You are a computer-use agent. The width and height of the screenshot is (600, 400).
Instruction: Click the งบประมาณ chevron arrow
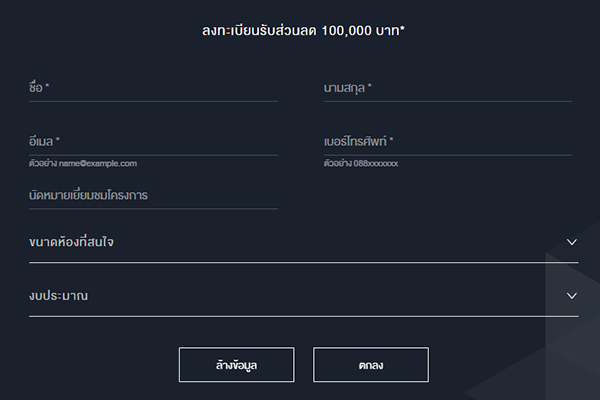point(572,296)
